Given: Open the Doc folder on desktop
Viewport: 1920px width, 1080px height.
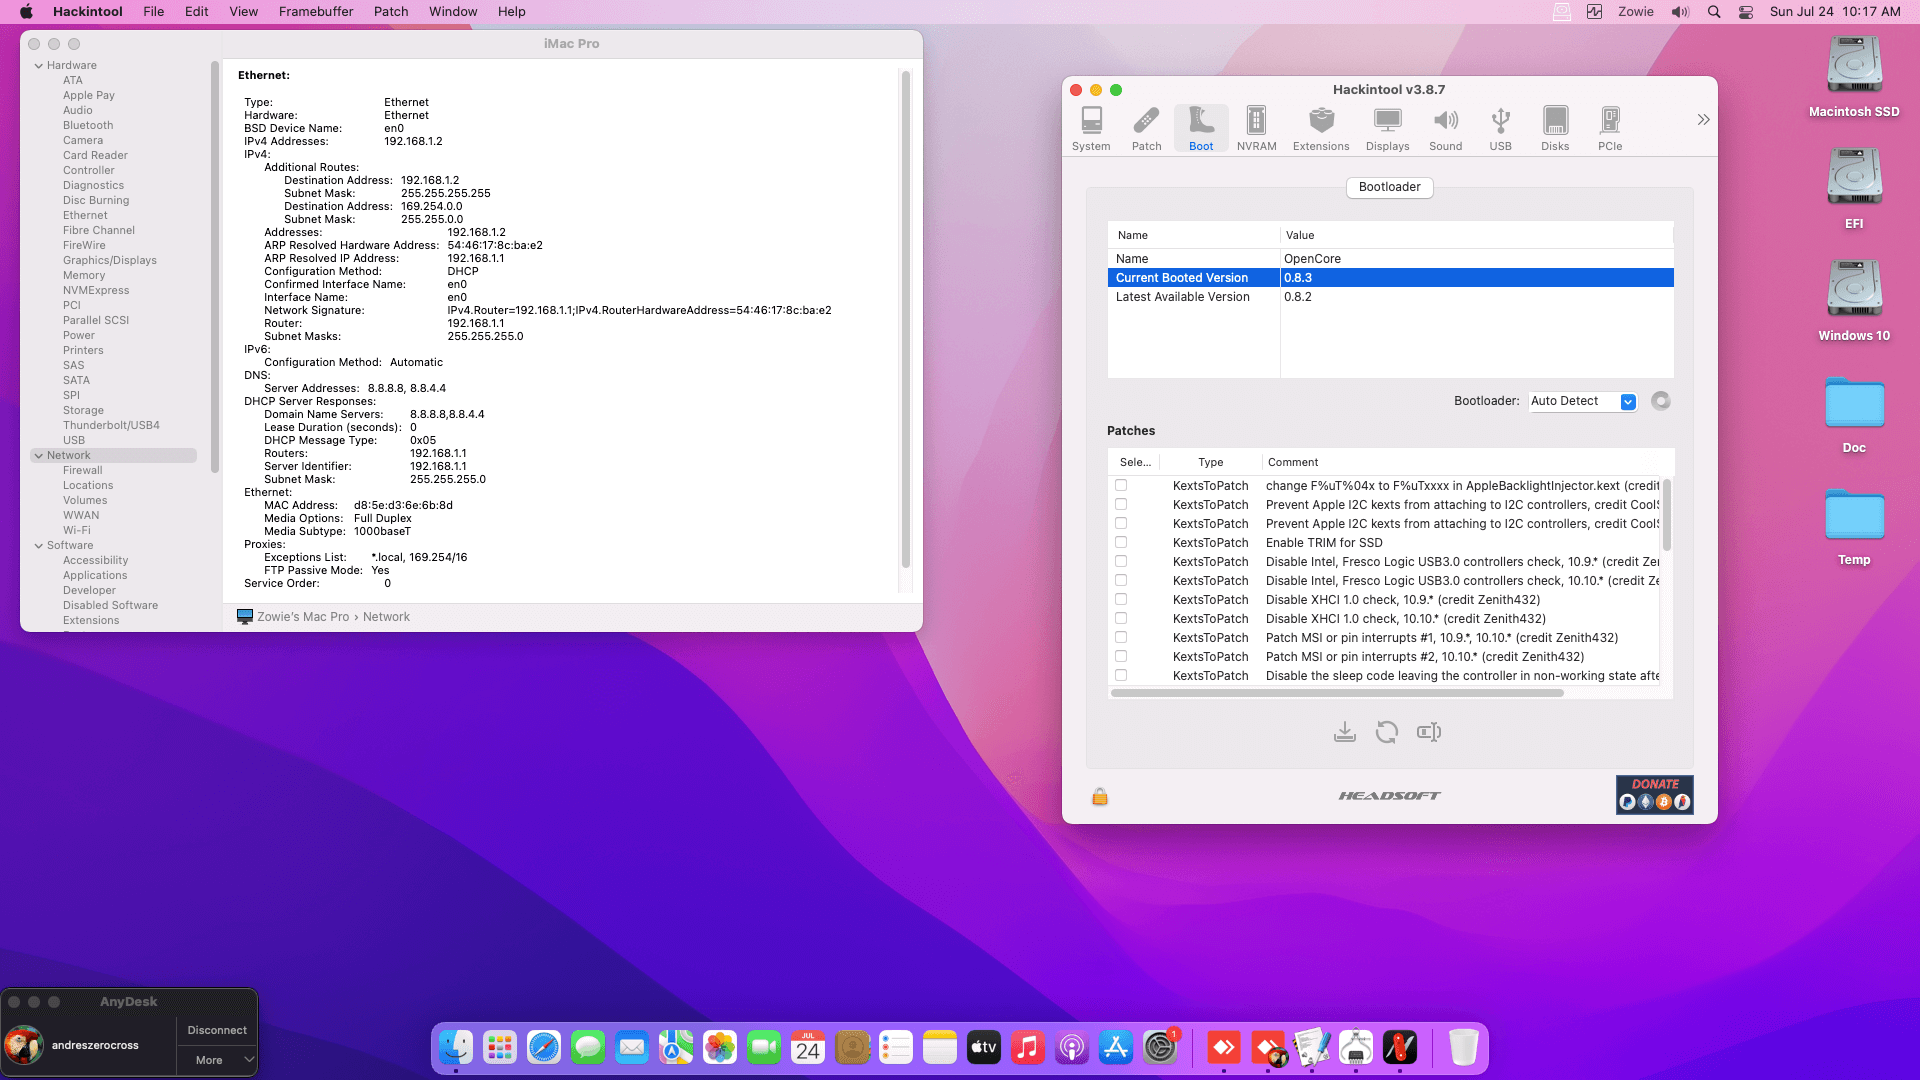Looking at the screenshot, I should click(x=1854, y=414).
